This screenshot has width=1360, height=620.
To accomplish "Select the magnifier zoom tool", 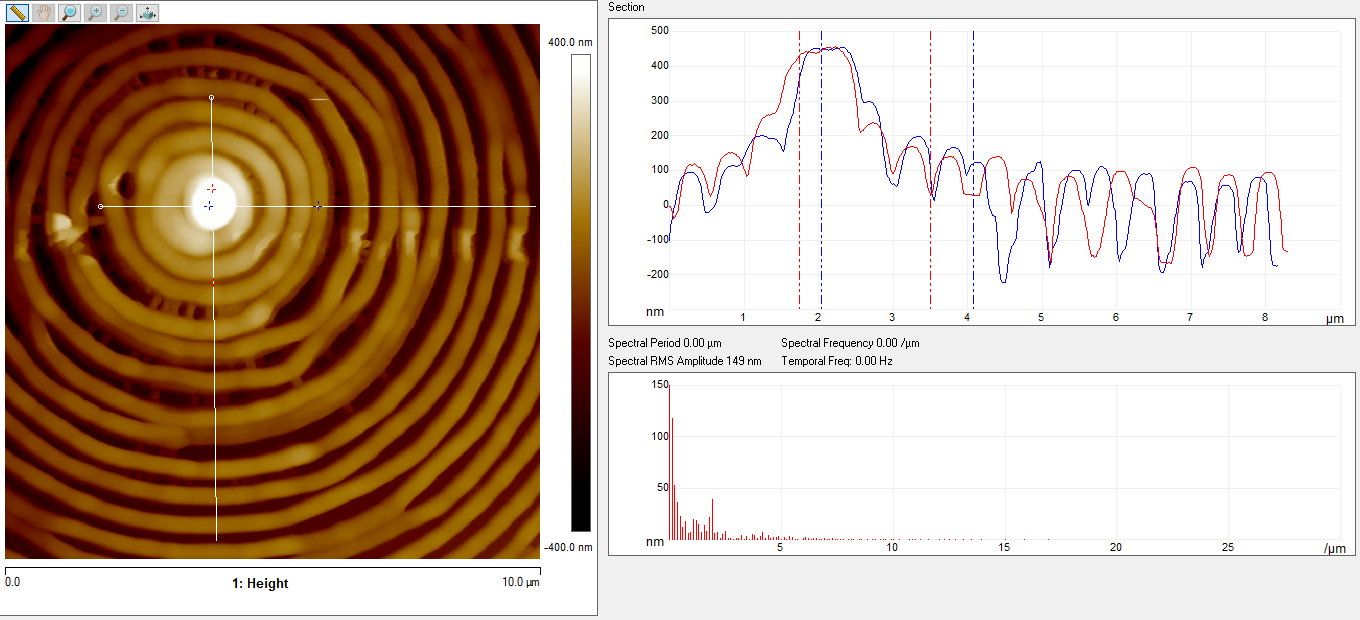I will (69, 13).
